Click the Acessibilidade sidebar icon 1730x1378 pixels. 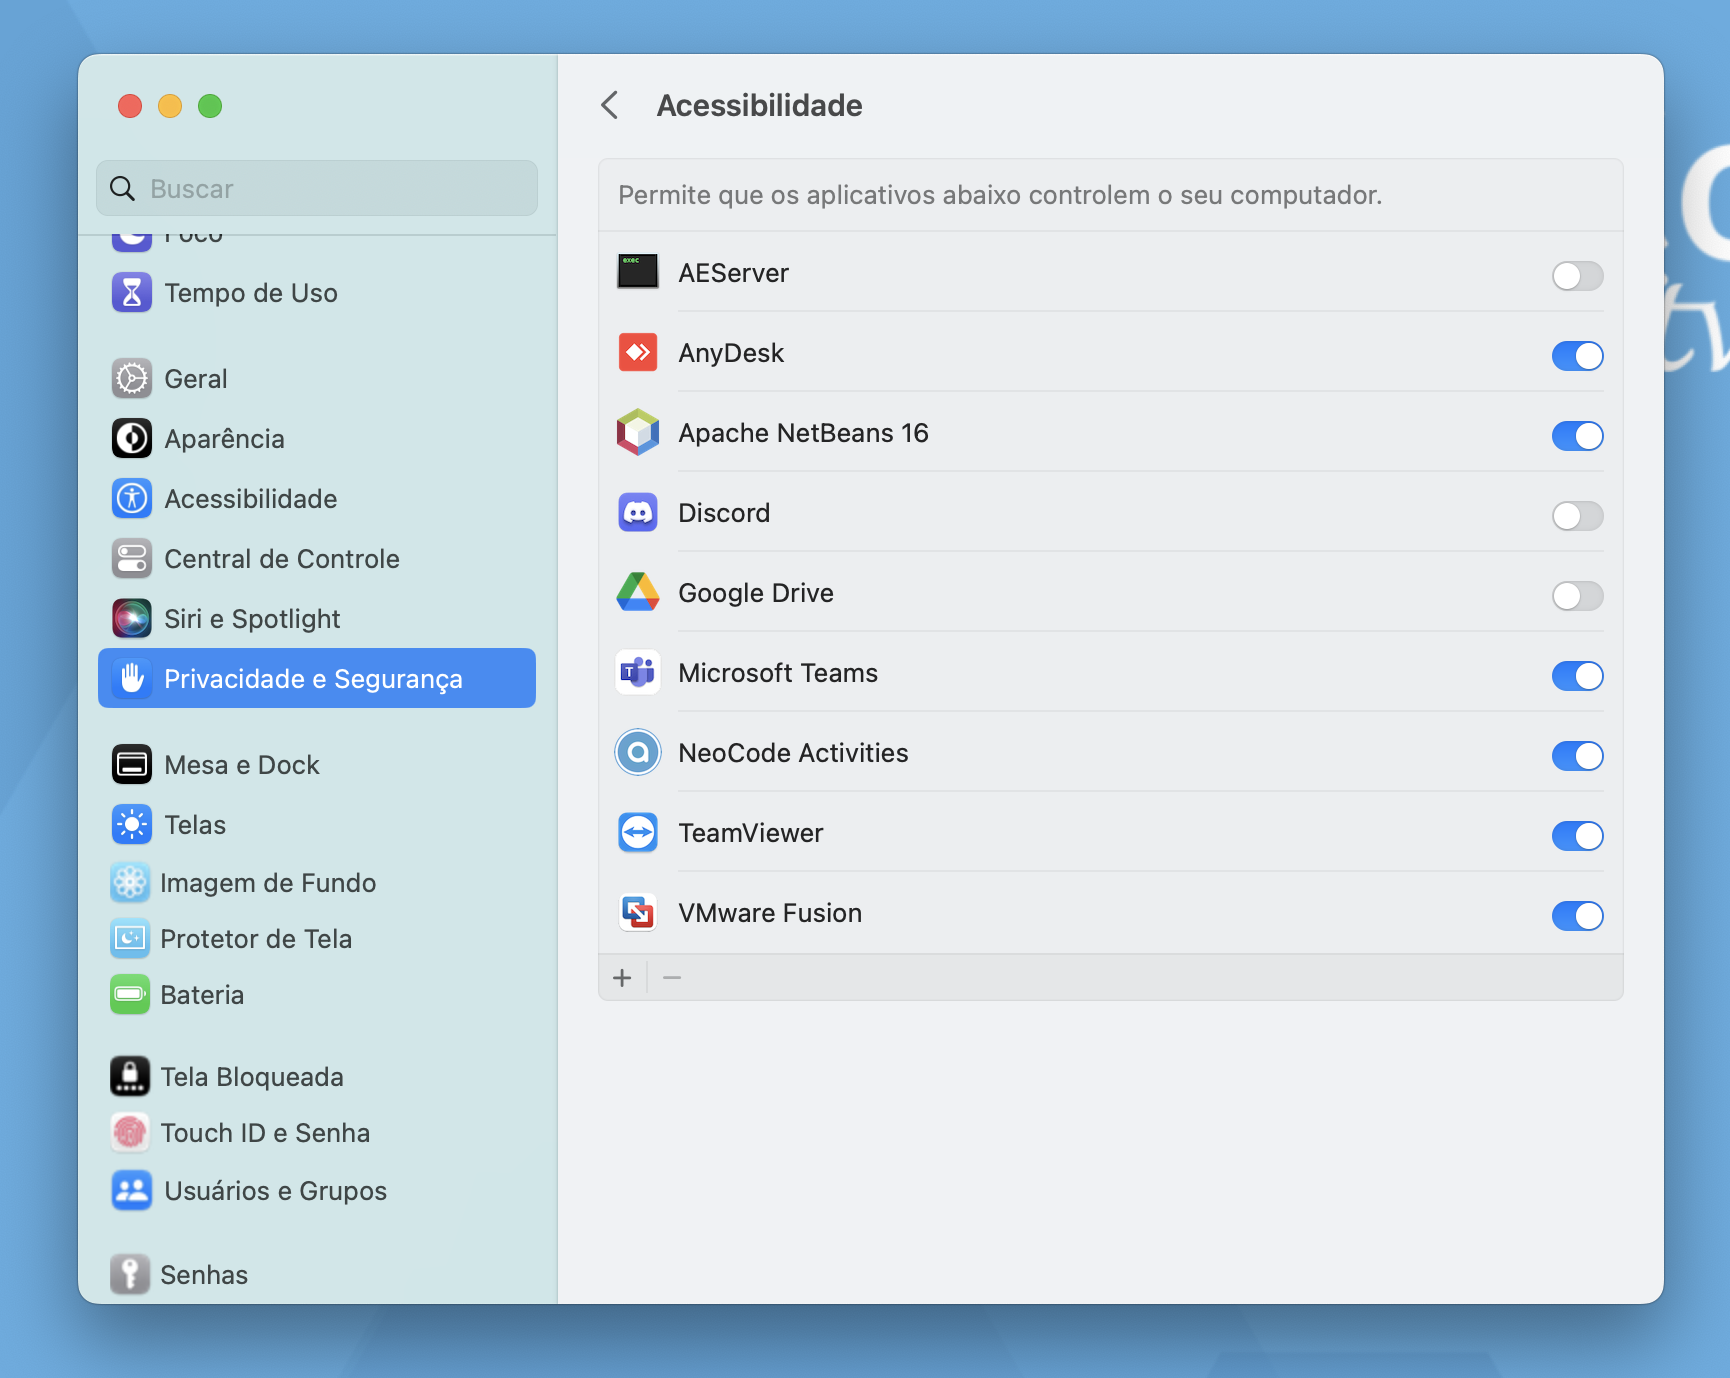(x=132, y=498)
